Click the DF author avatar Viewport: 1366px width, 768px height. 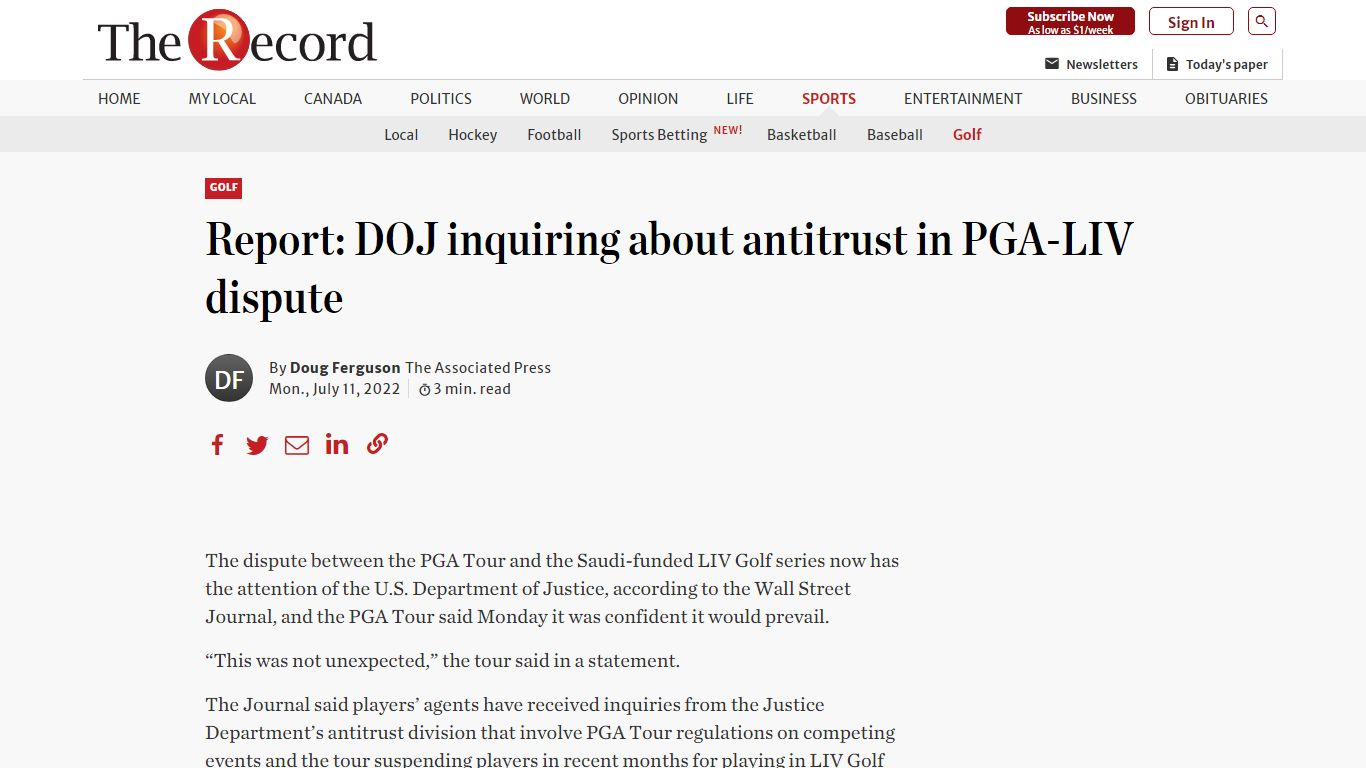point(229,378)
